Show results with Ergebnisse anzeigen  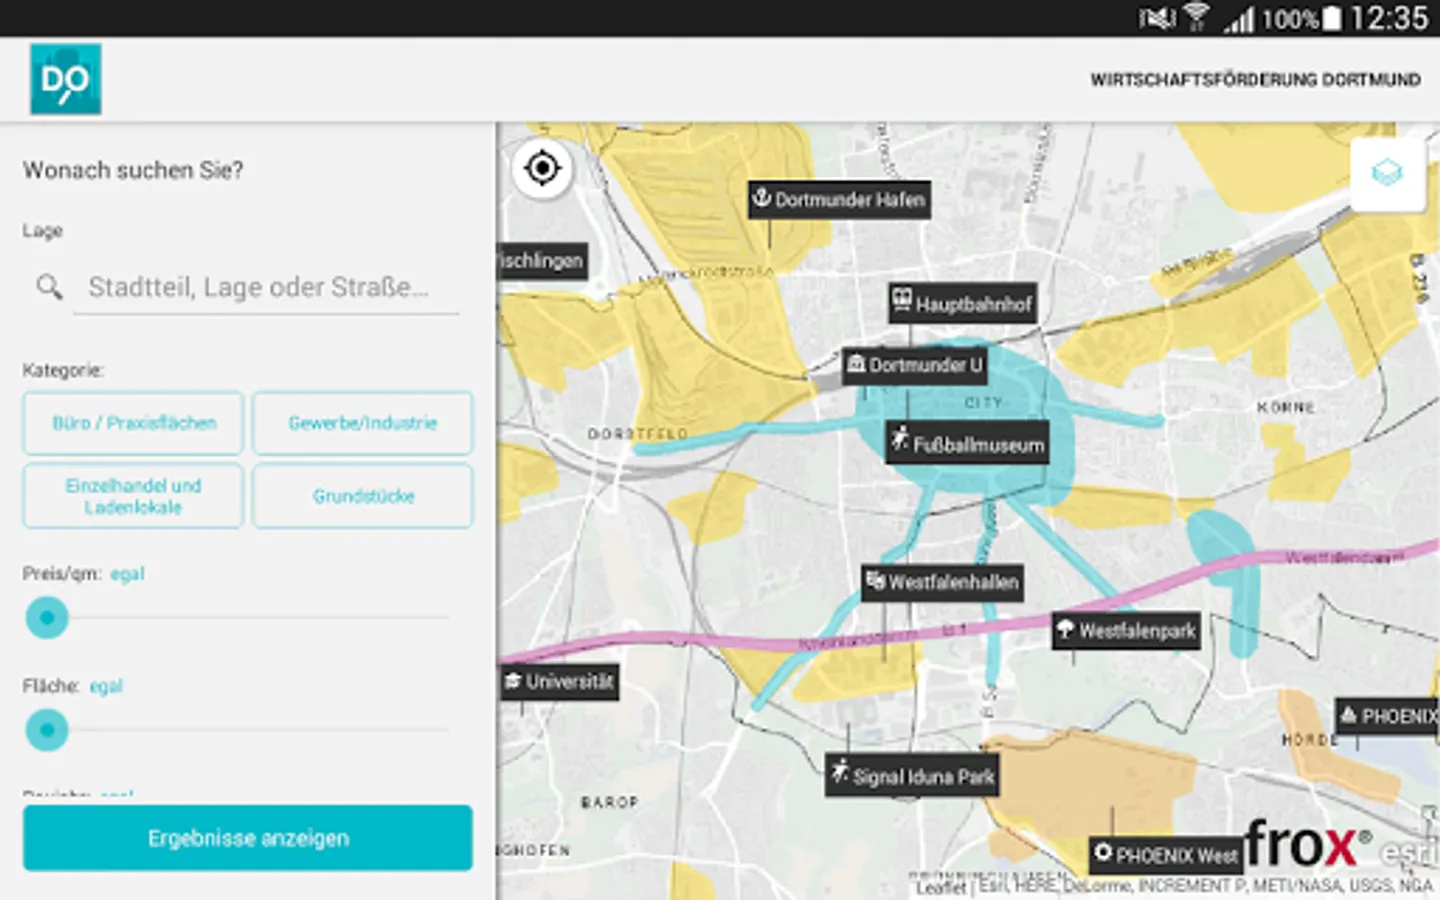click(248, 838)
